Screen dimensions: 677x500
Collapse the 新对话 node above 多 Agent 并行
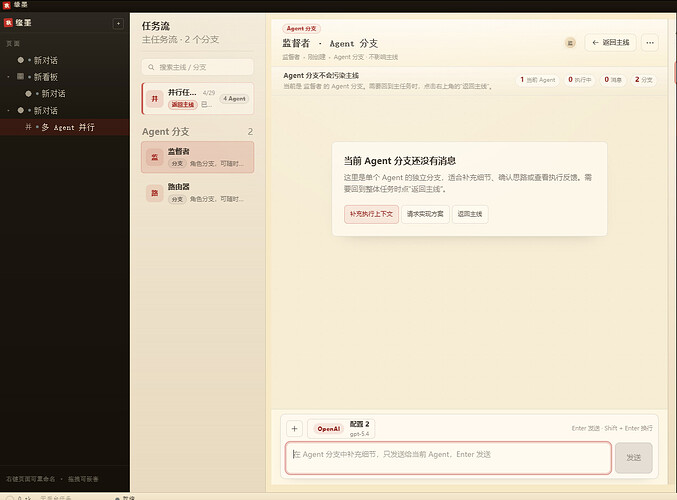pos(8,111)
